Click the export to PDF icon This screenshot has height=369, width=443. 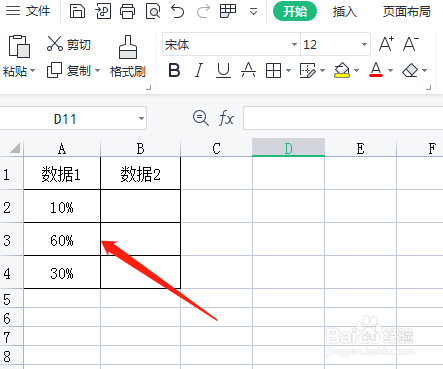[103, 11]
